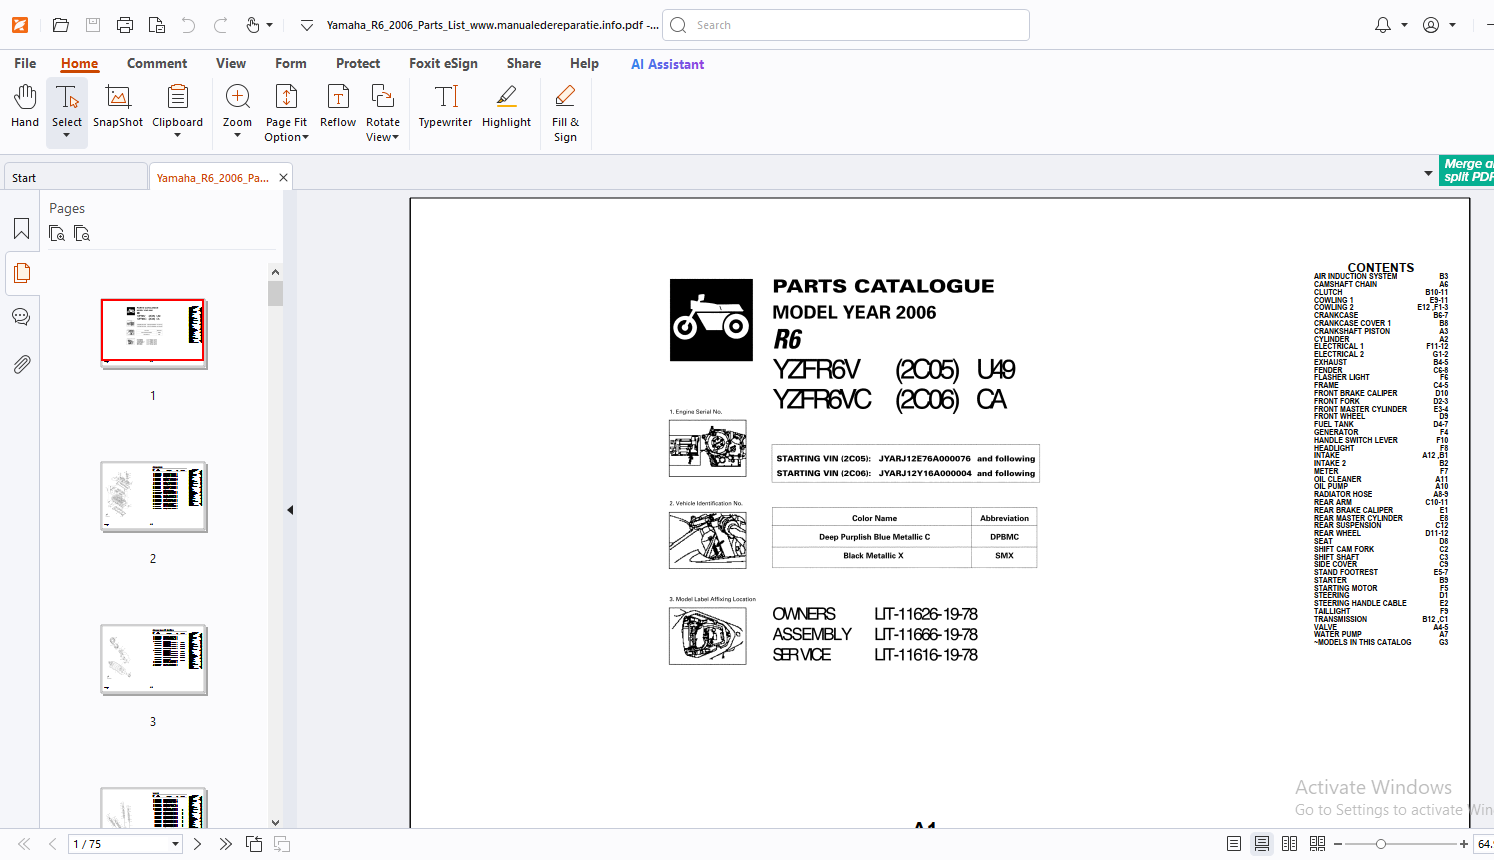
Task: Open the Comments panel icon
Action: 21,317
